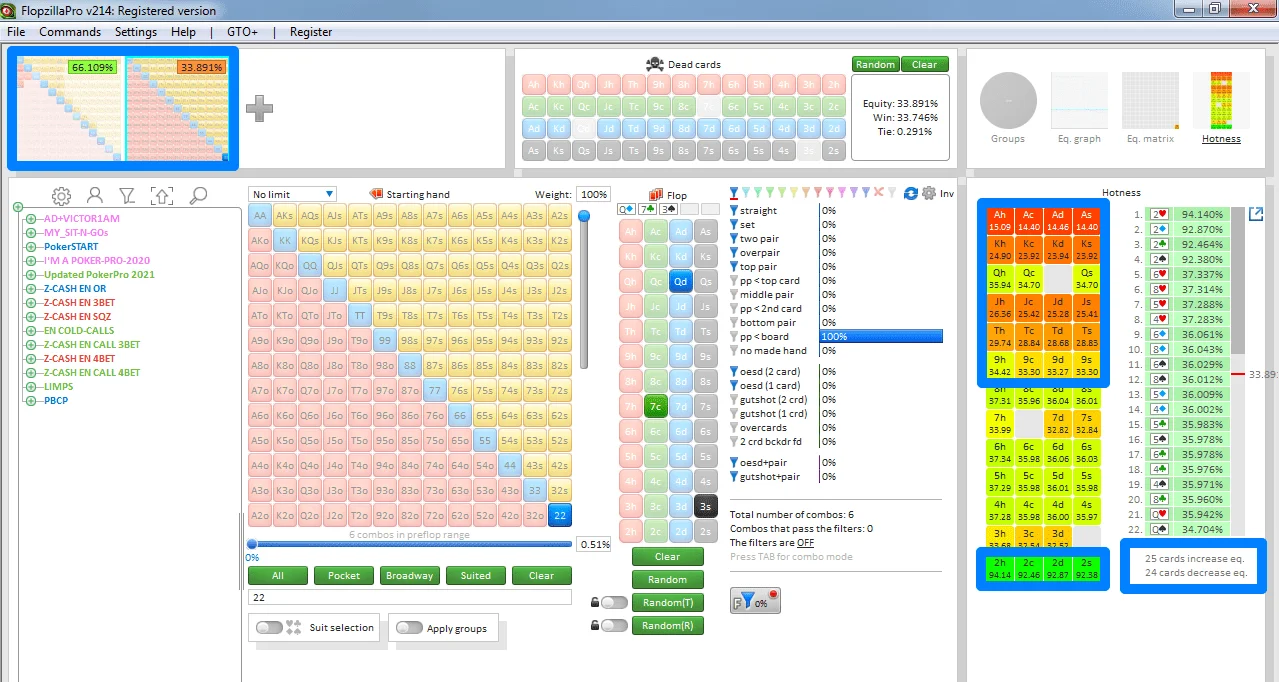Open the GTO+ menu item
1279x682 pixels.
click(242, 32)
